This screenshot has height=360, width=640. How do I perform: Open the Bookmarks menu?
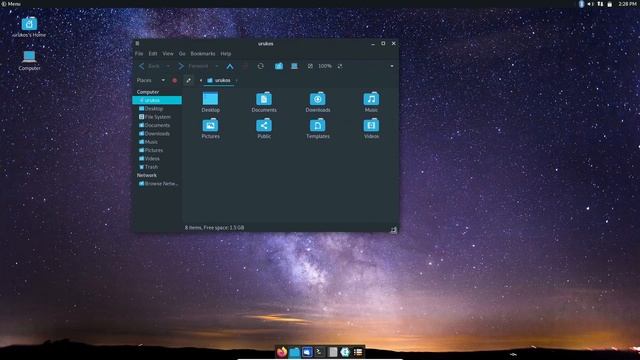click(x=203, y=53)
